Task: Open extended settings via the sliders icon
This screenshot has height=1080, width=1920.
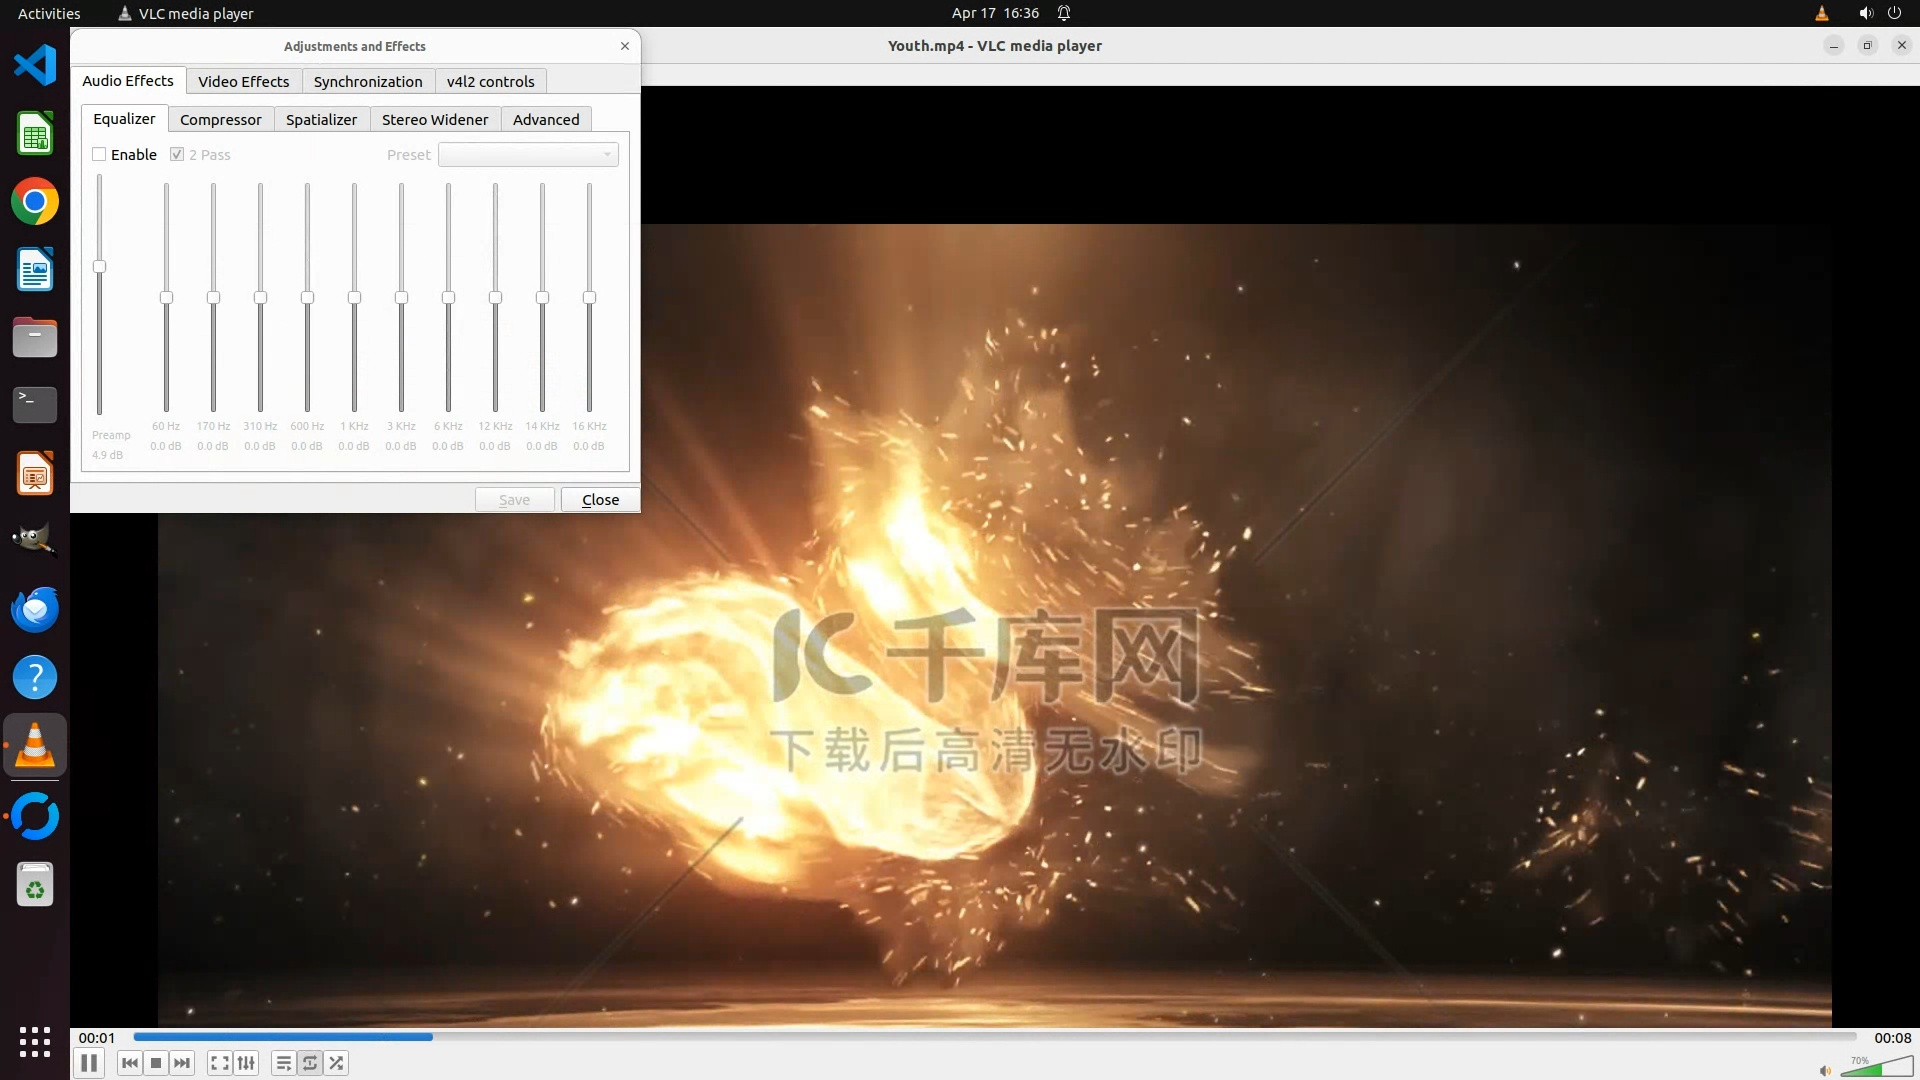Action: 246,1063
